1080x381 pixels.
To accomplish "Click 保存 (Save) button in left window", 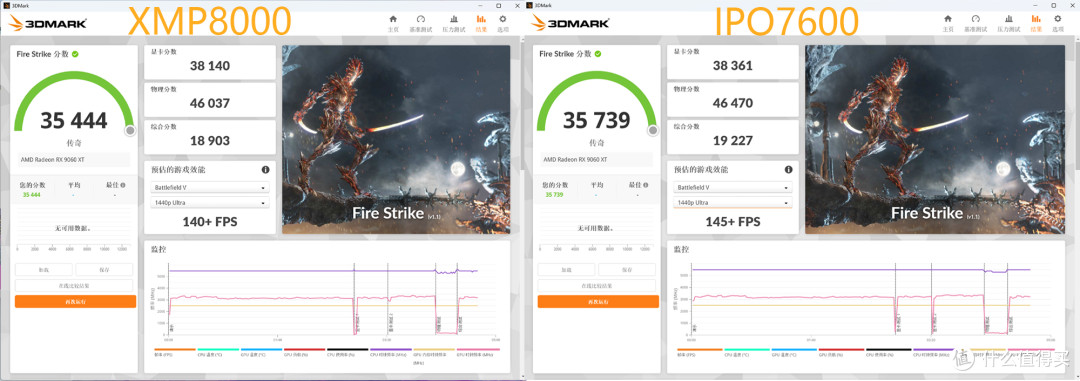I will [x=104, y=270].
